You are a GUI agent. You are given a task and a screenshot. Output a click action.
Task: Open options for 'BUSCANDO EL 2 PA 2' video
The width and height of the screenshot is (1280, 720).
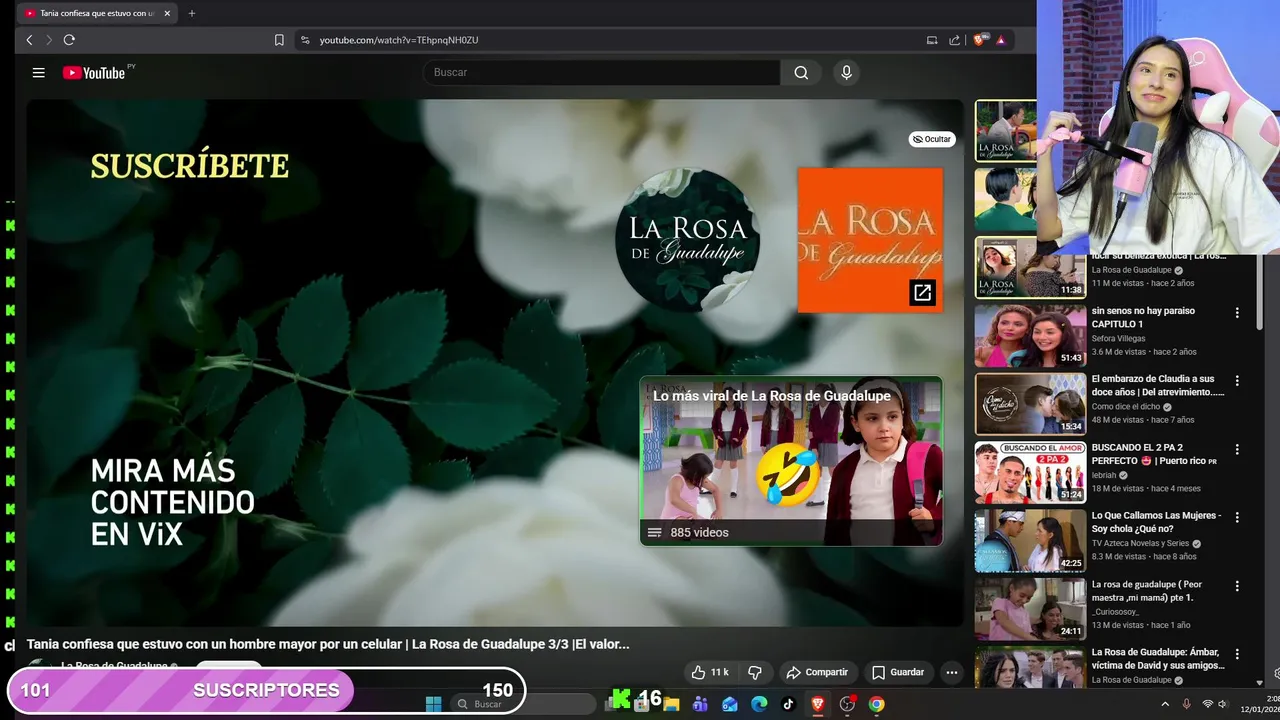(x=1237, y=449)
